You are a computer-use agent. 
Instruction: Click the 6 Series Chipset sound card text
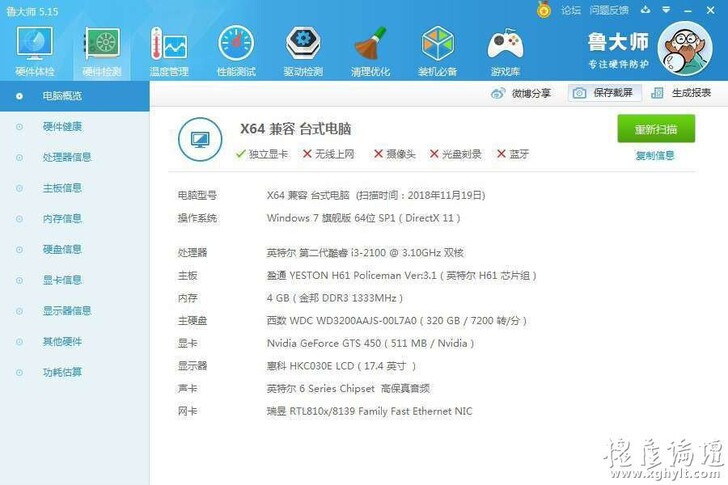tap(348, 388)
